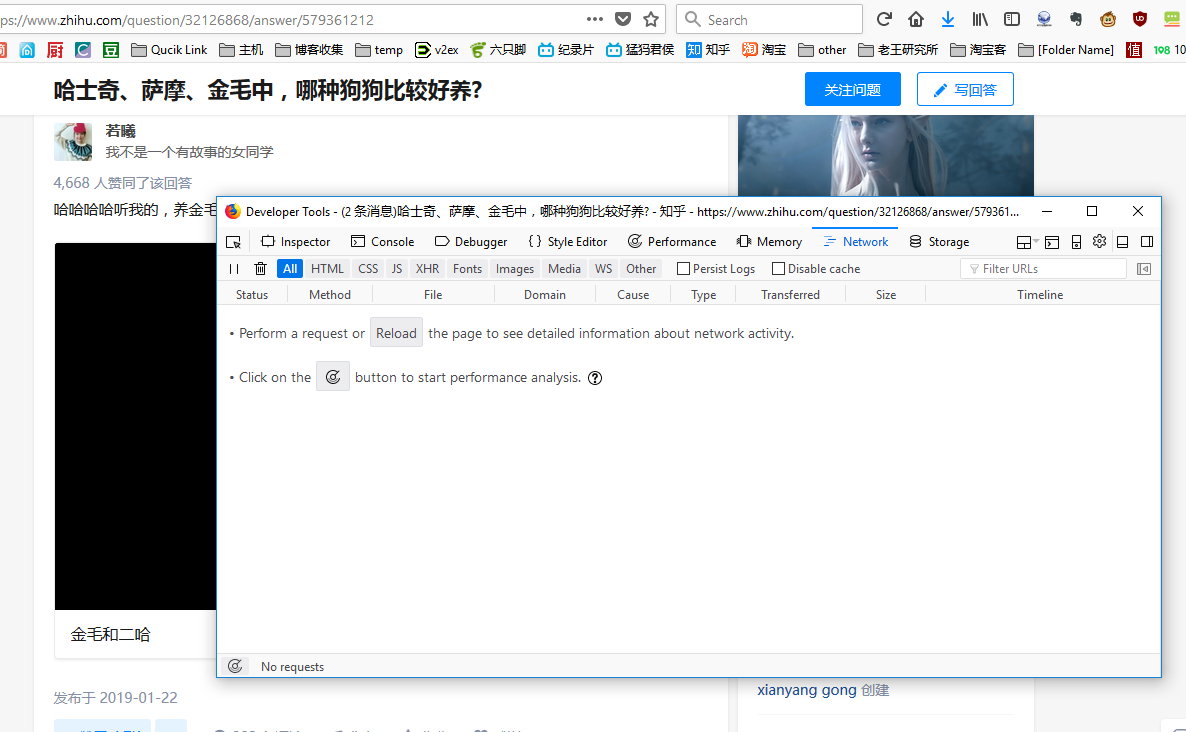Open the other bookmarks folder
This screenshot has height=732, width=1186.
pyautogui.click(x=822, y=49)
